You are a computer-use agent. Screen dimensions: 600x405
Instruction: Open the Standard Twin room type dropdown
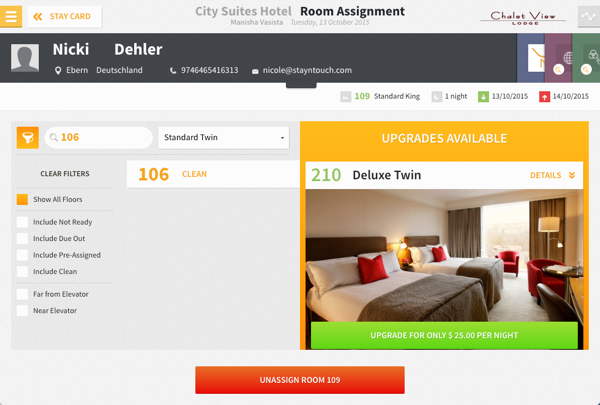click(224, 137)
